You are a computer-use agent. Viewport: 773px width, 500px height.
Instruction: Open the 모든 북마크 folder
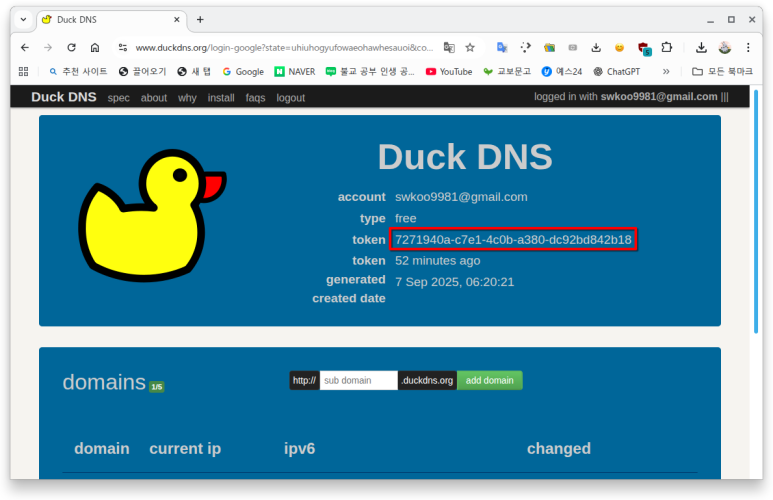(722, 71)
